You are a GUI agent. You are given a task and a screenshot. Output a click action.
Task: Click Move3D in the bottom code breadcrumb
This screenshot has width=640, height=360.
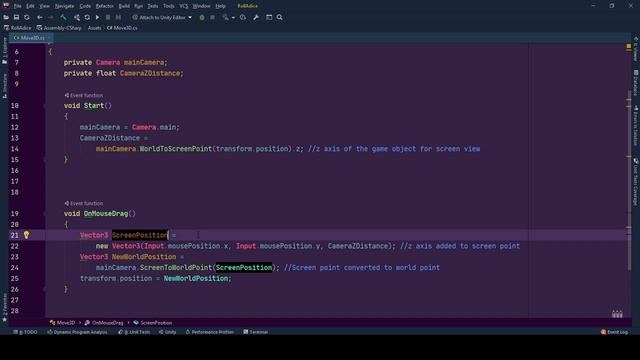point(62,322)
